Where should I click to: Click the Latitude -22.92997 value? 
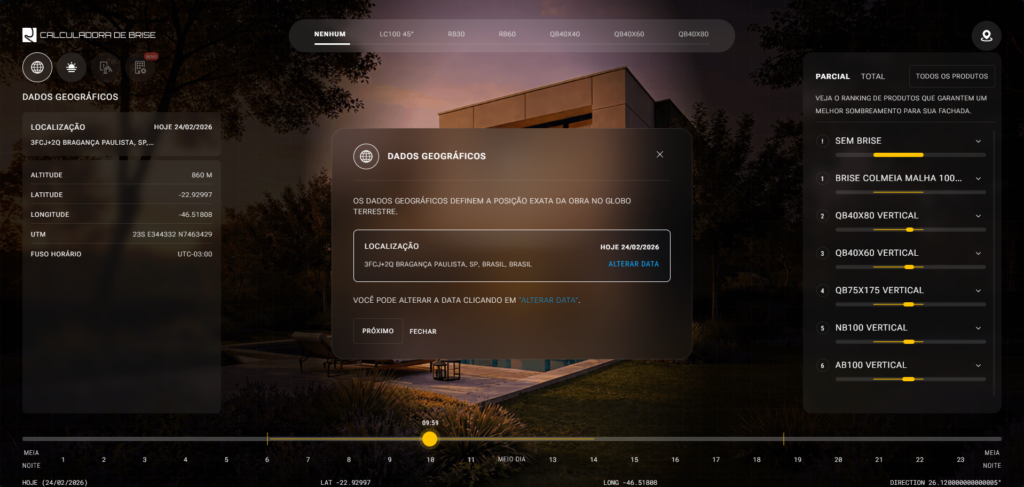195,195
